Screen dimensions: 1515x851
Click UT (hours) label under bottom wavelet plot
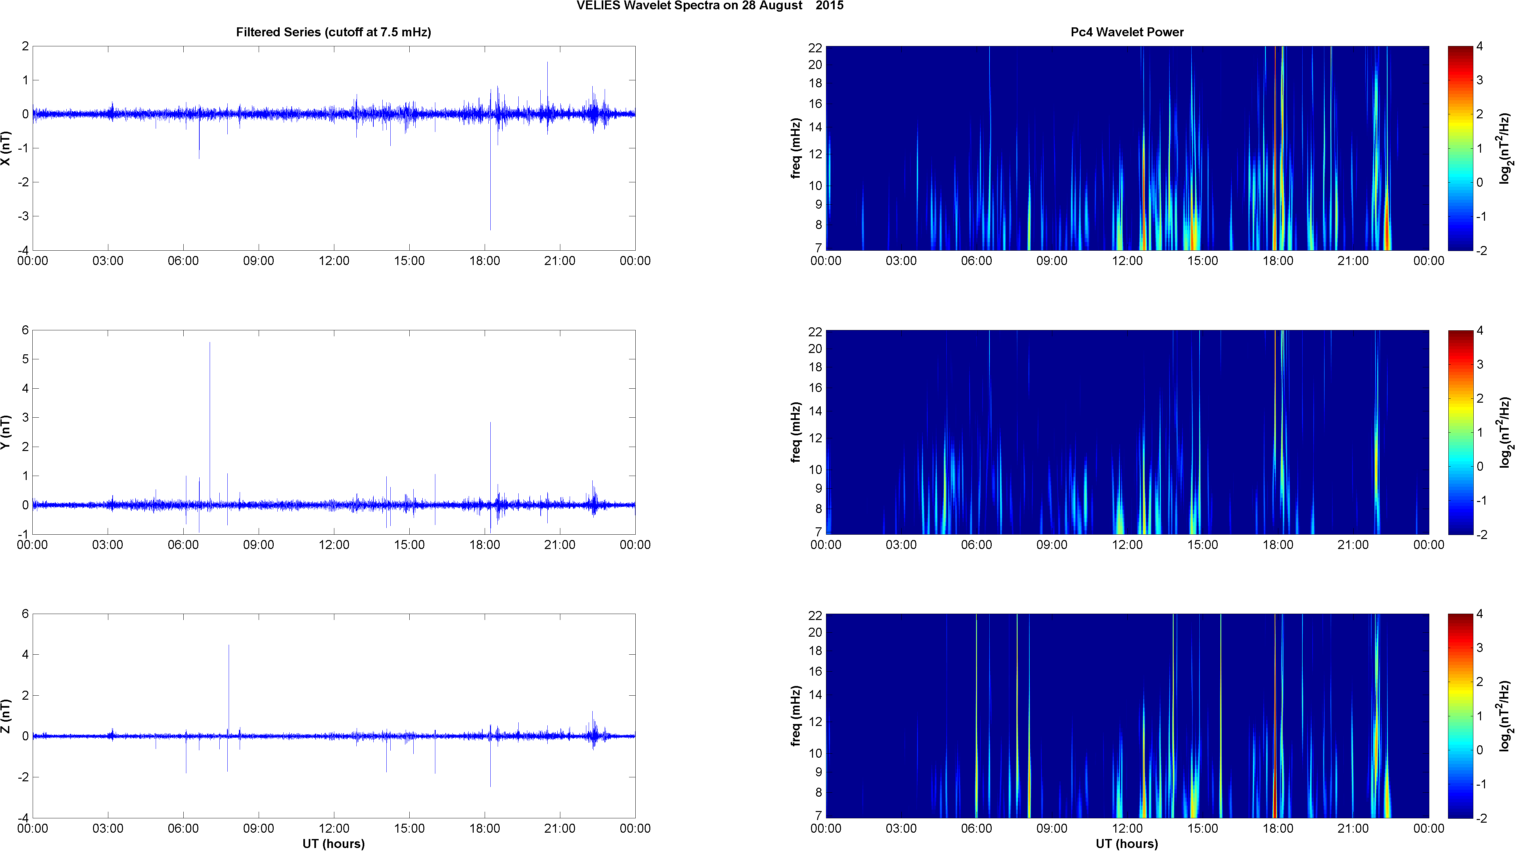pos(1127,844)
